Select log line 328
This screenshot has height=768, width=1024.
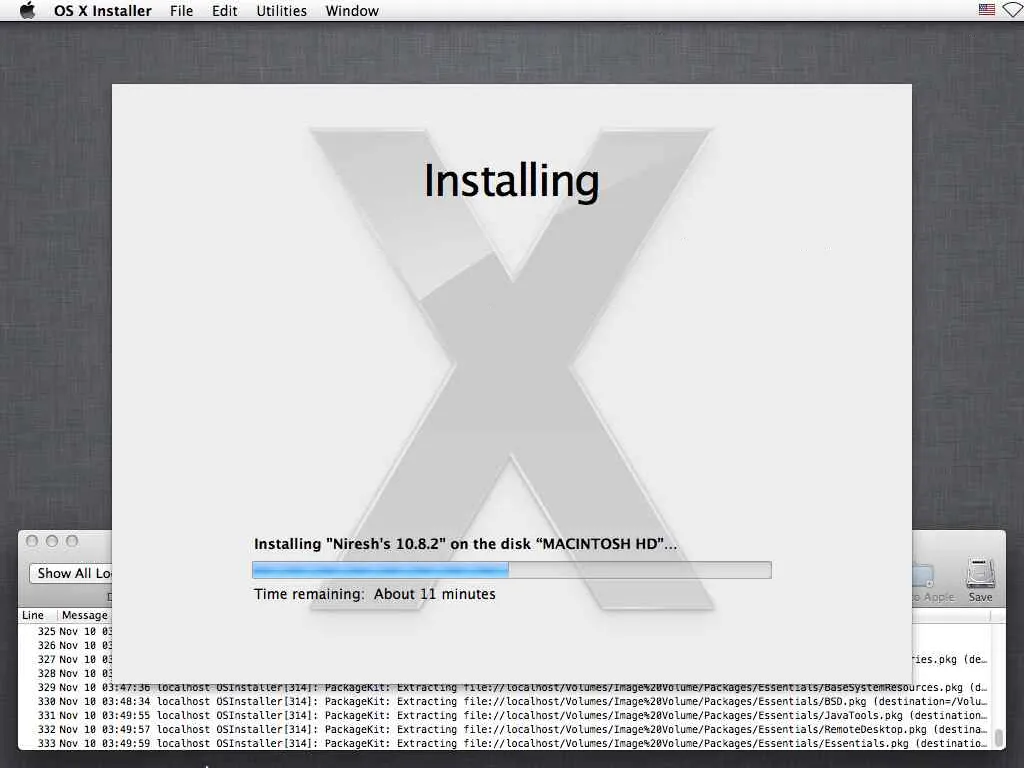point(65,673)
